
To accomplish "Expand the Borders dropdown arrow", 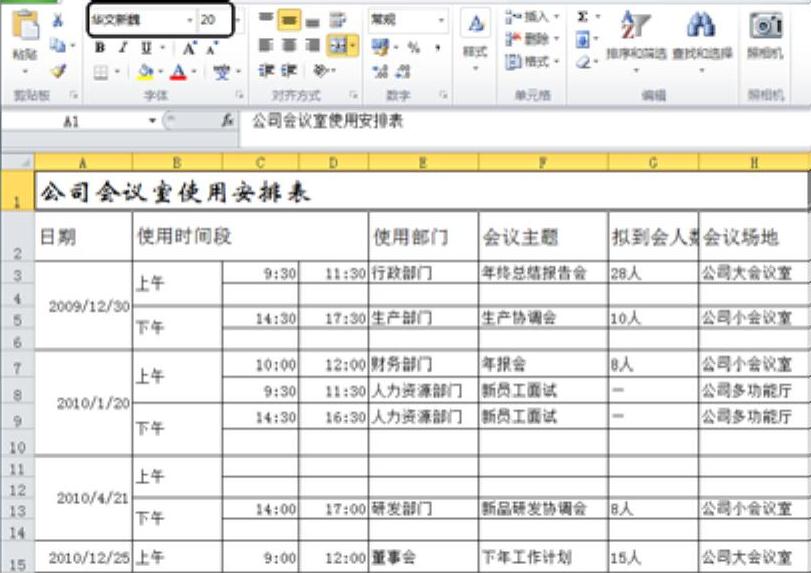I will coord(117,72).
